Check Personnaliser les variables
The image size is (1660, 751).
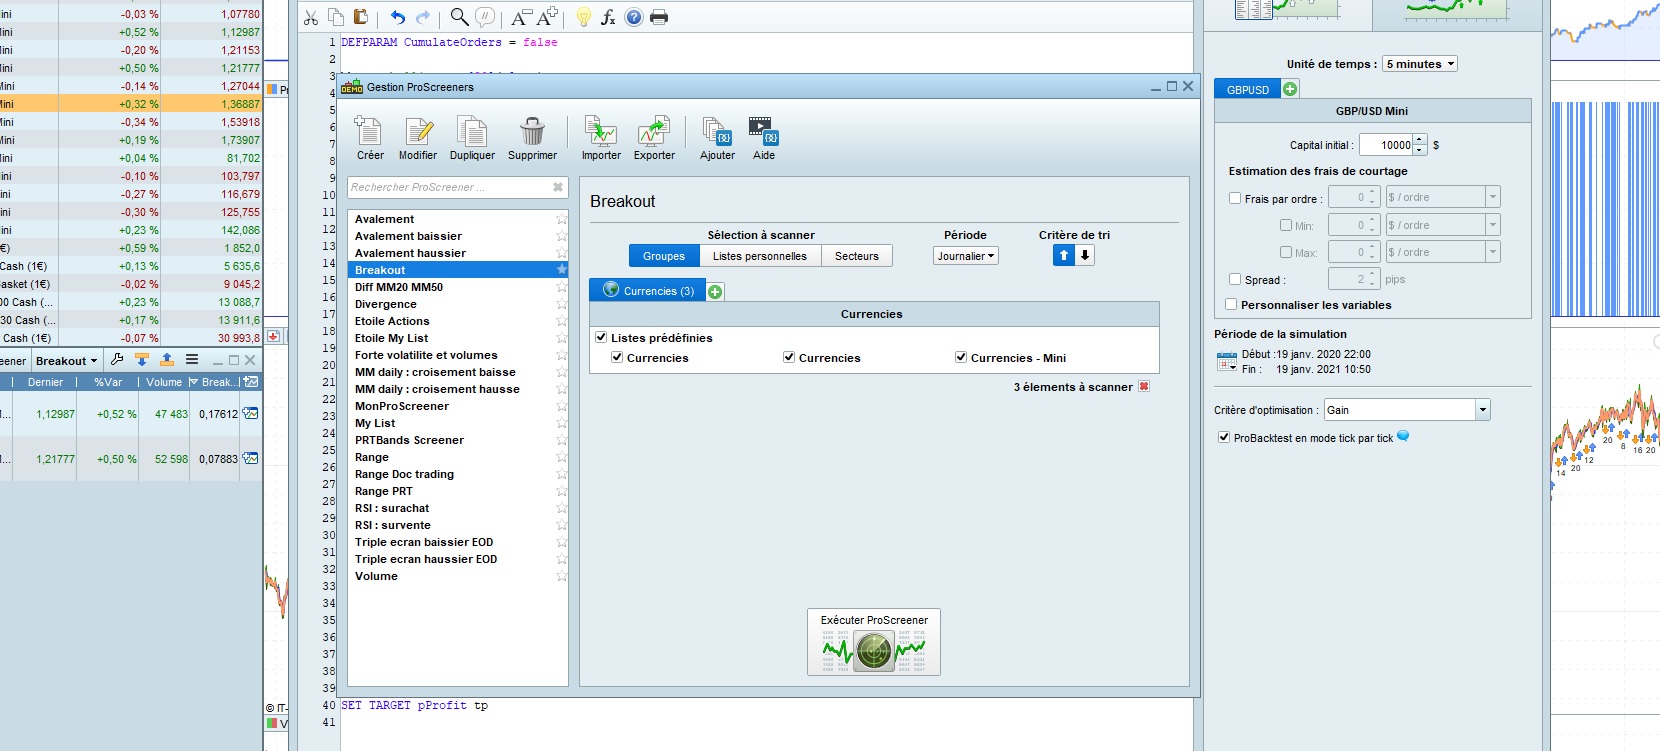[x=1231, y=304]
